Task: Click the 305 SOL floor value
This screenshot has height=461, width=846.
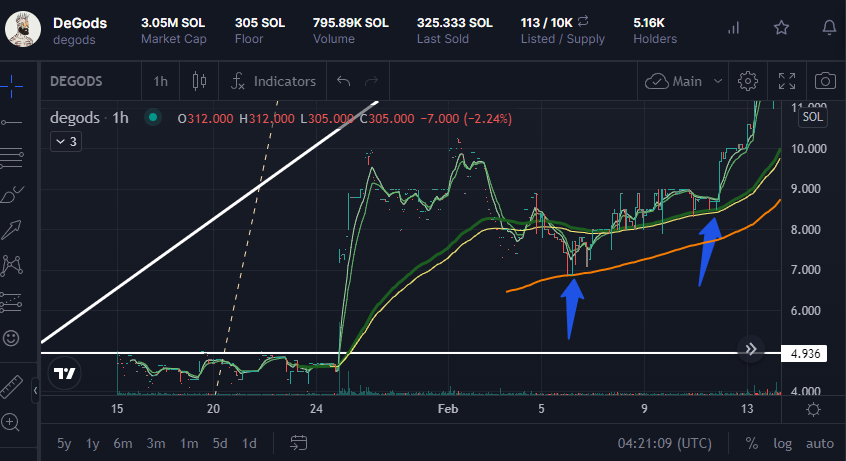Action: pos(260,23)
